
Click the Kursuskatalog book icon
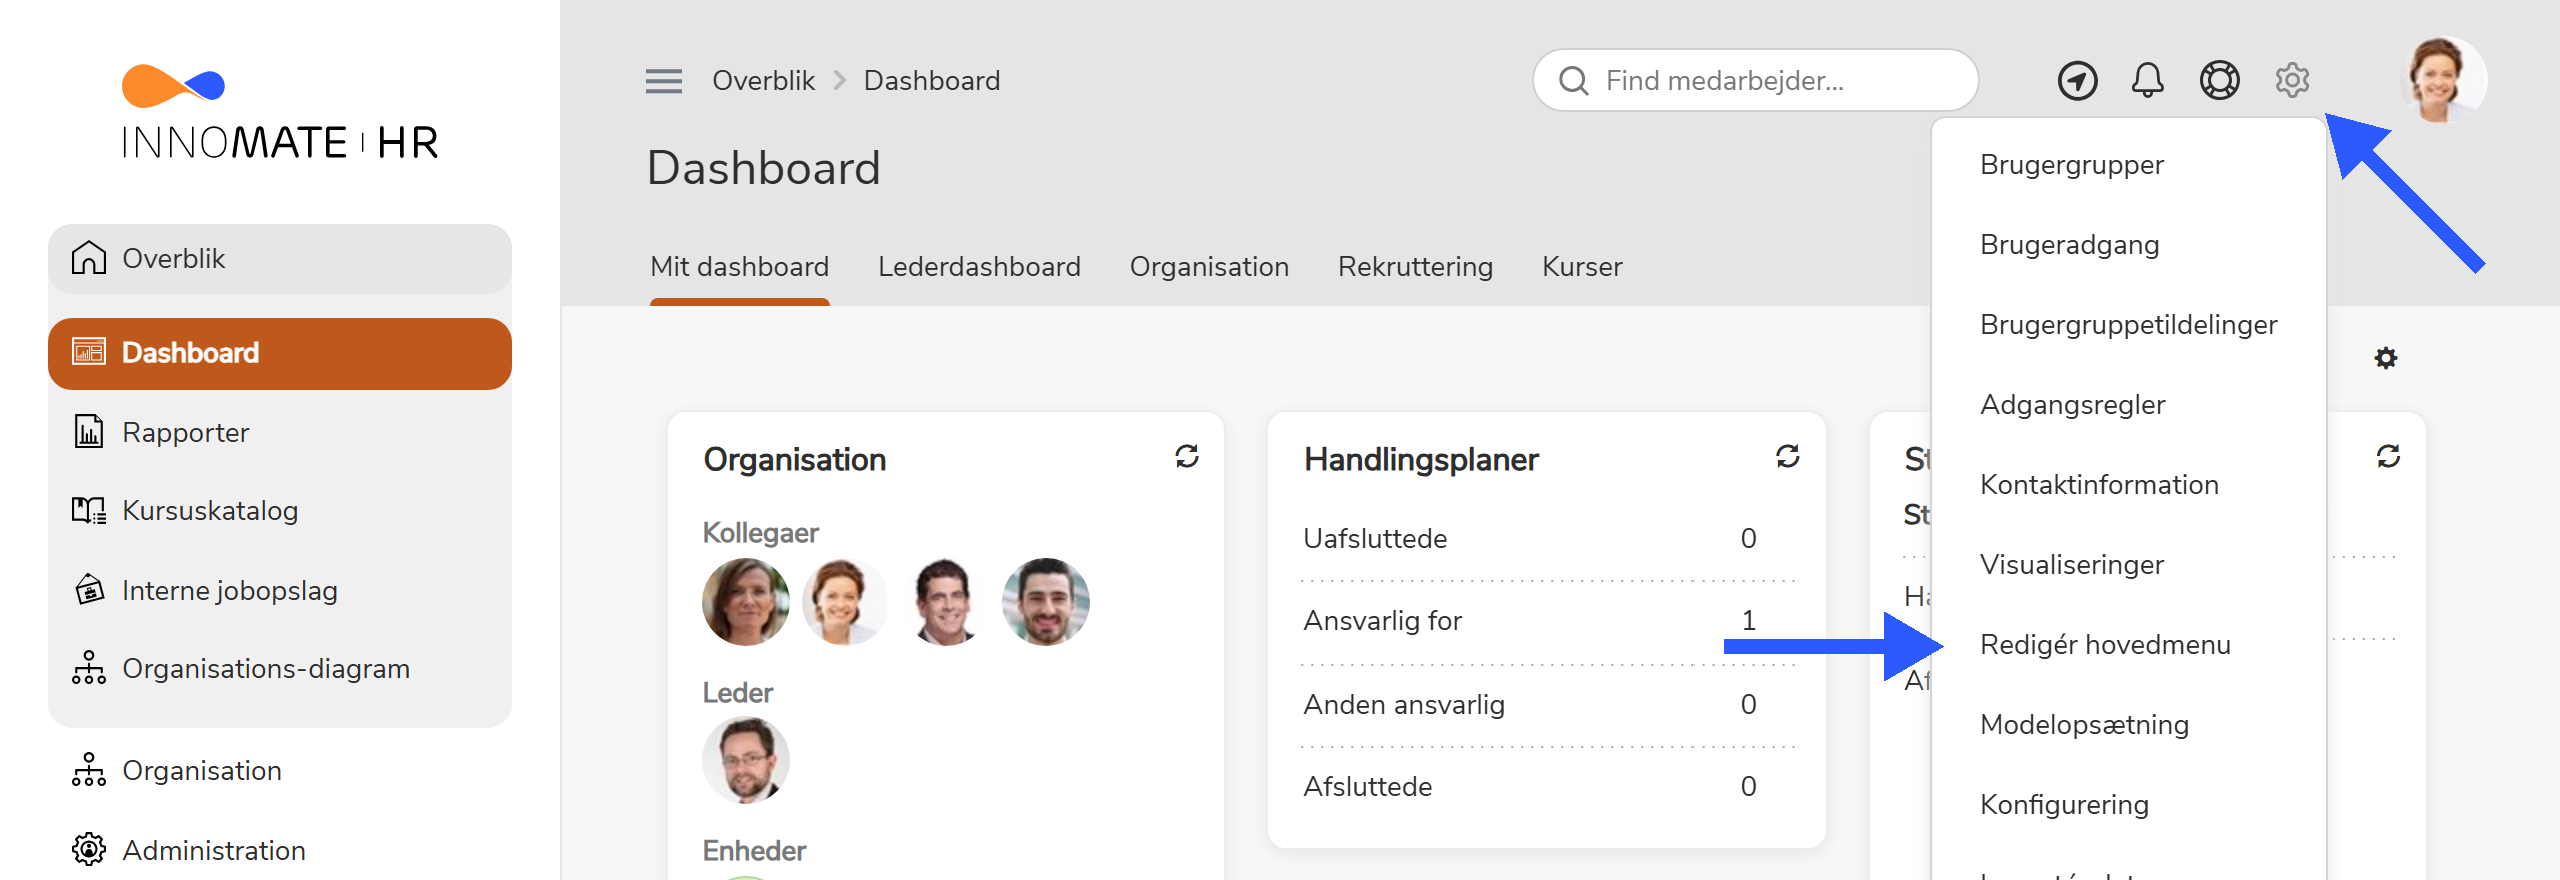coord(89,510)
